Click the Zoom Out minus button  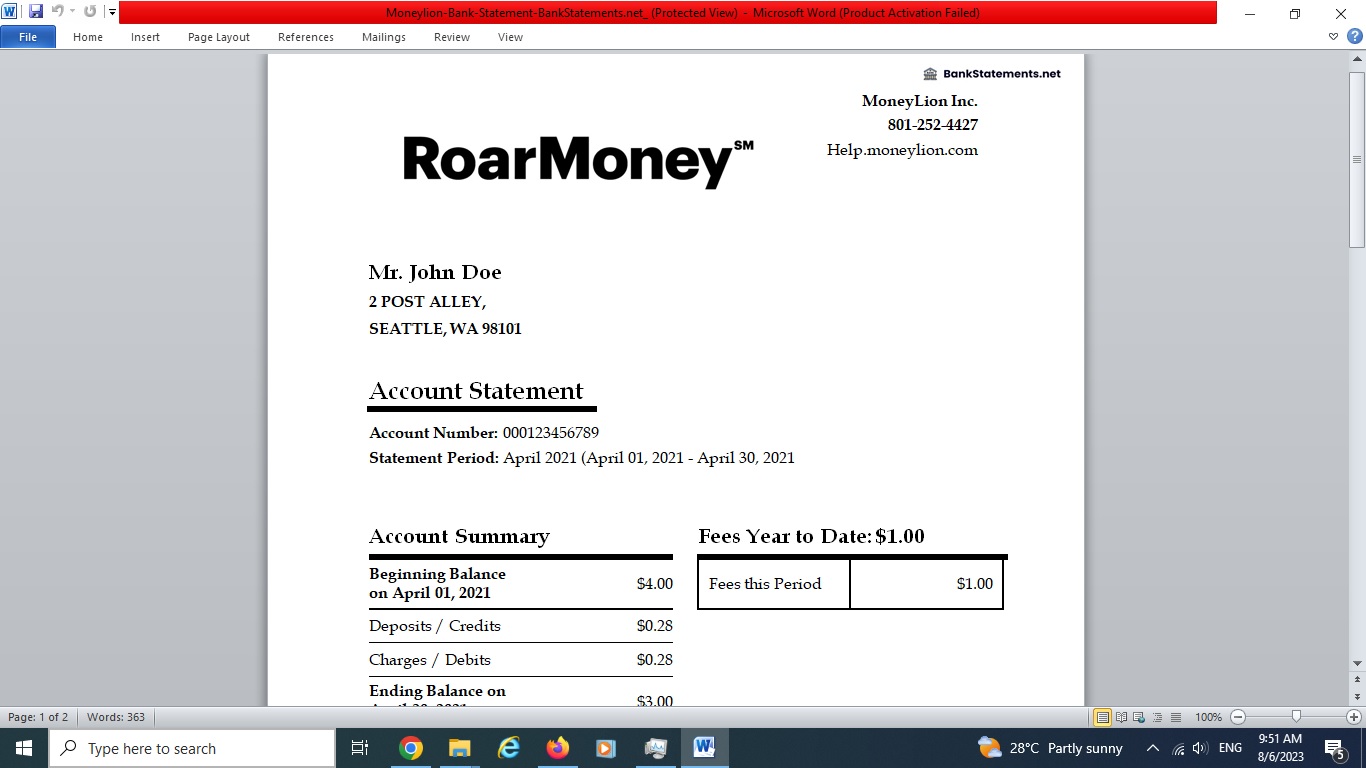pyautogui.click(x=1238, y=717)
